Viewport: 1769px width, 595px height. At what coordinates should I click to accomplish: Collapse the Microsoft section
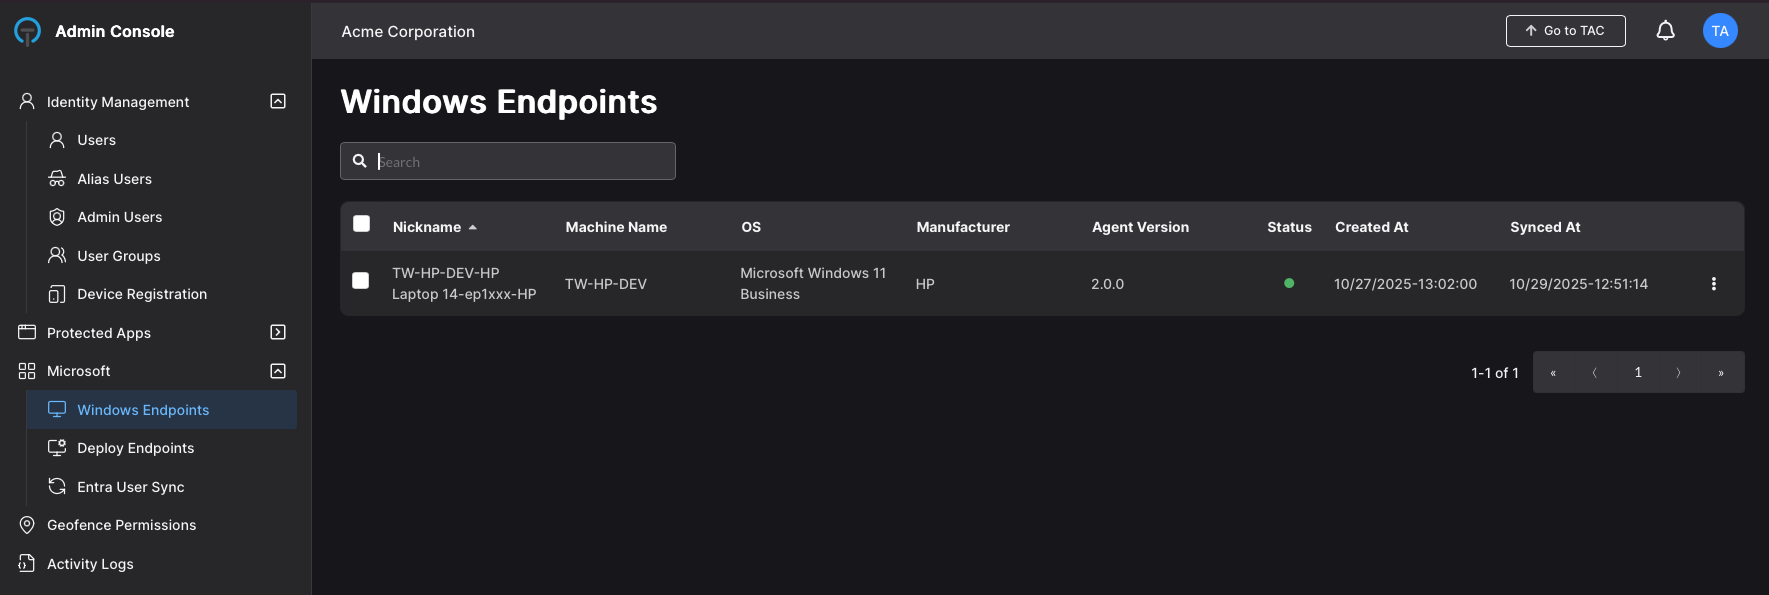point(278,371)
